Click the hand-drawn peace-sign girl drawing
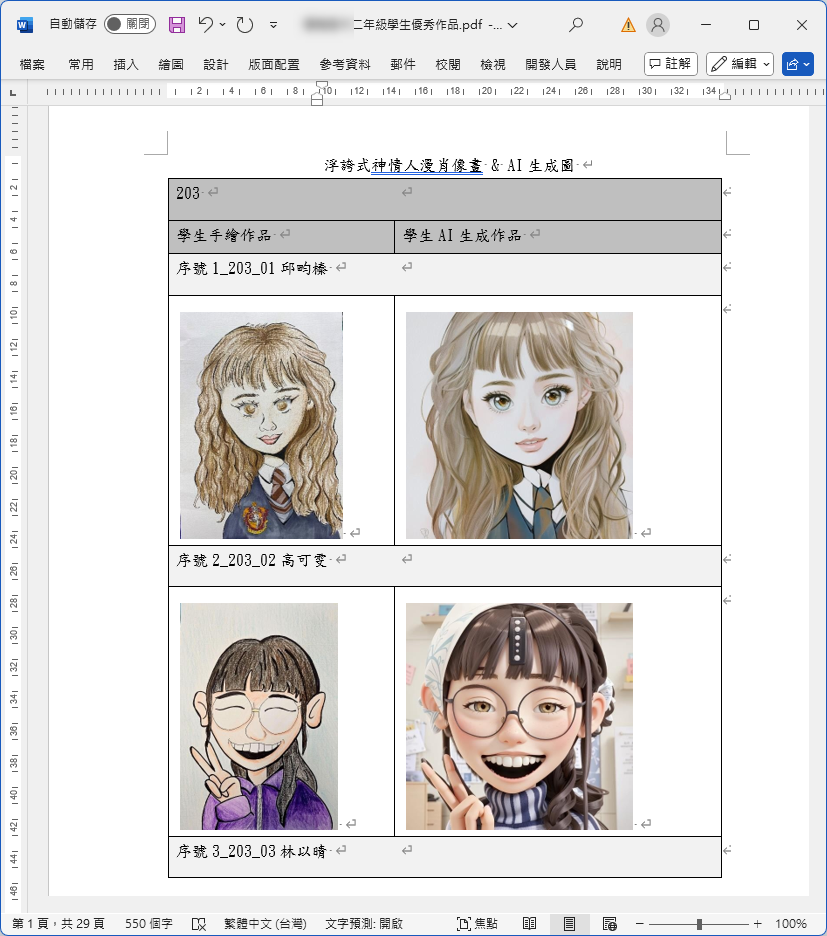Screen dimensions: 827x936 pos(259,716)
